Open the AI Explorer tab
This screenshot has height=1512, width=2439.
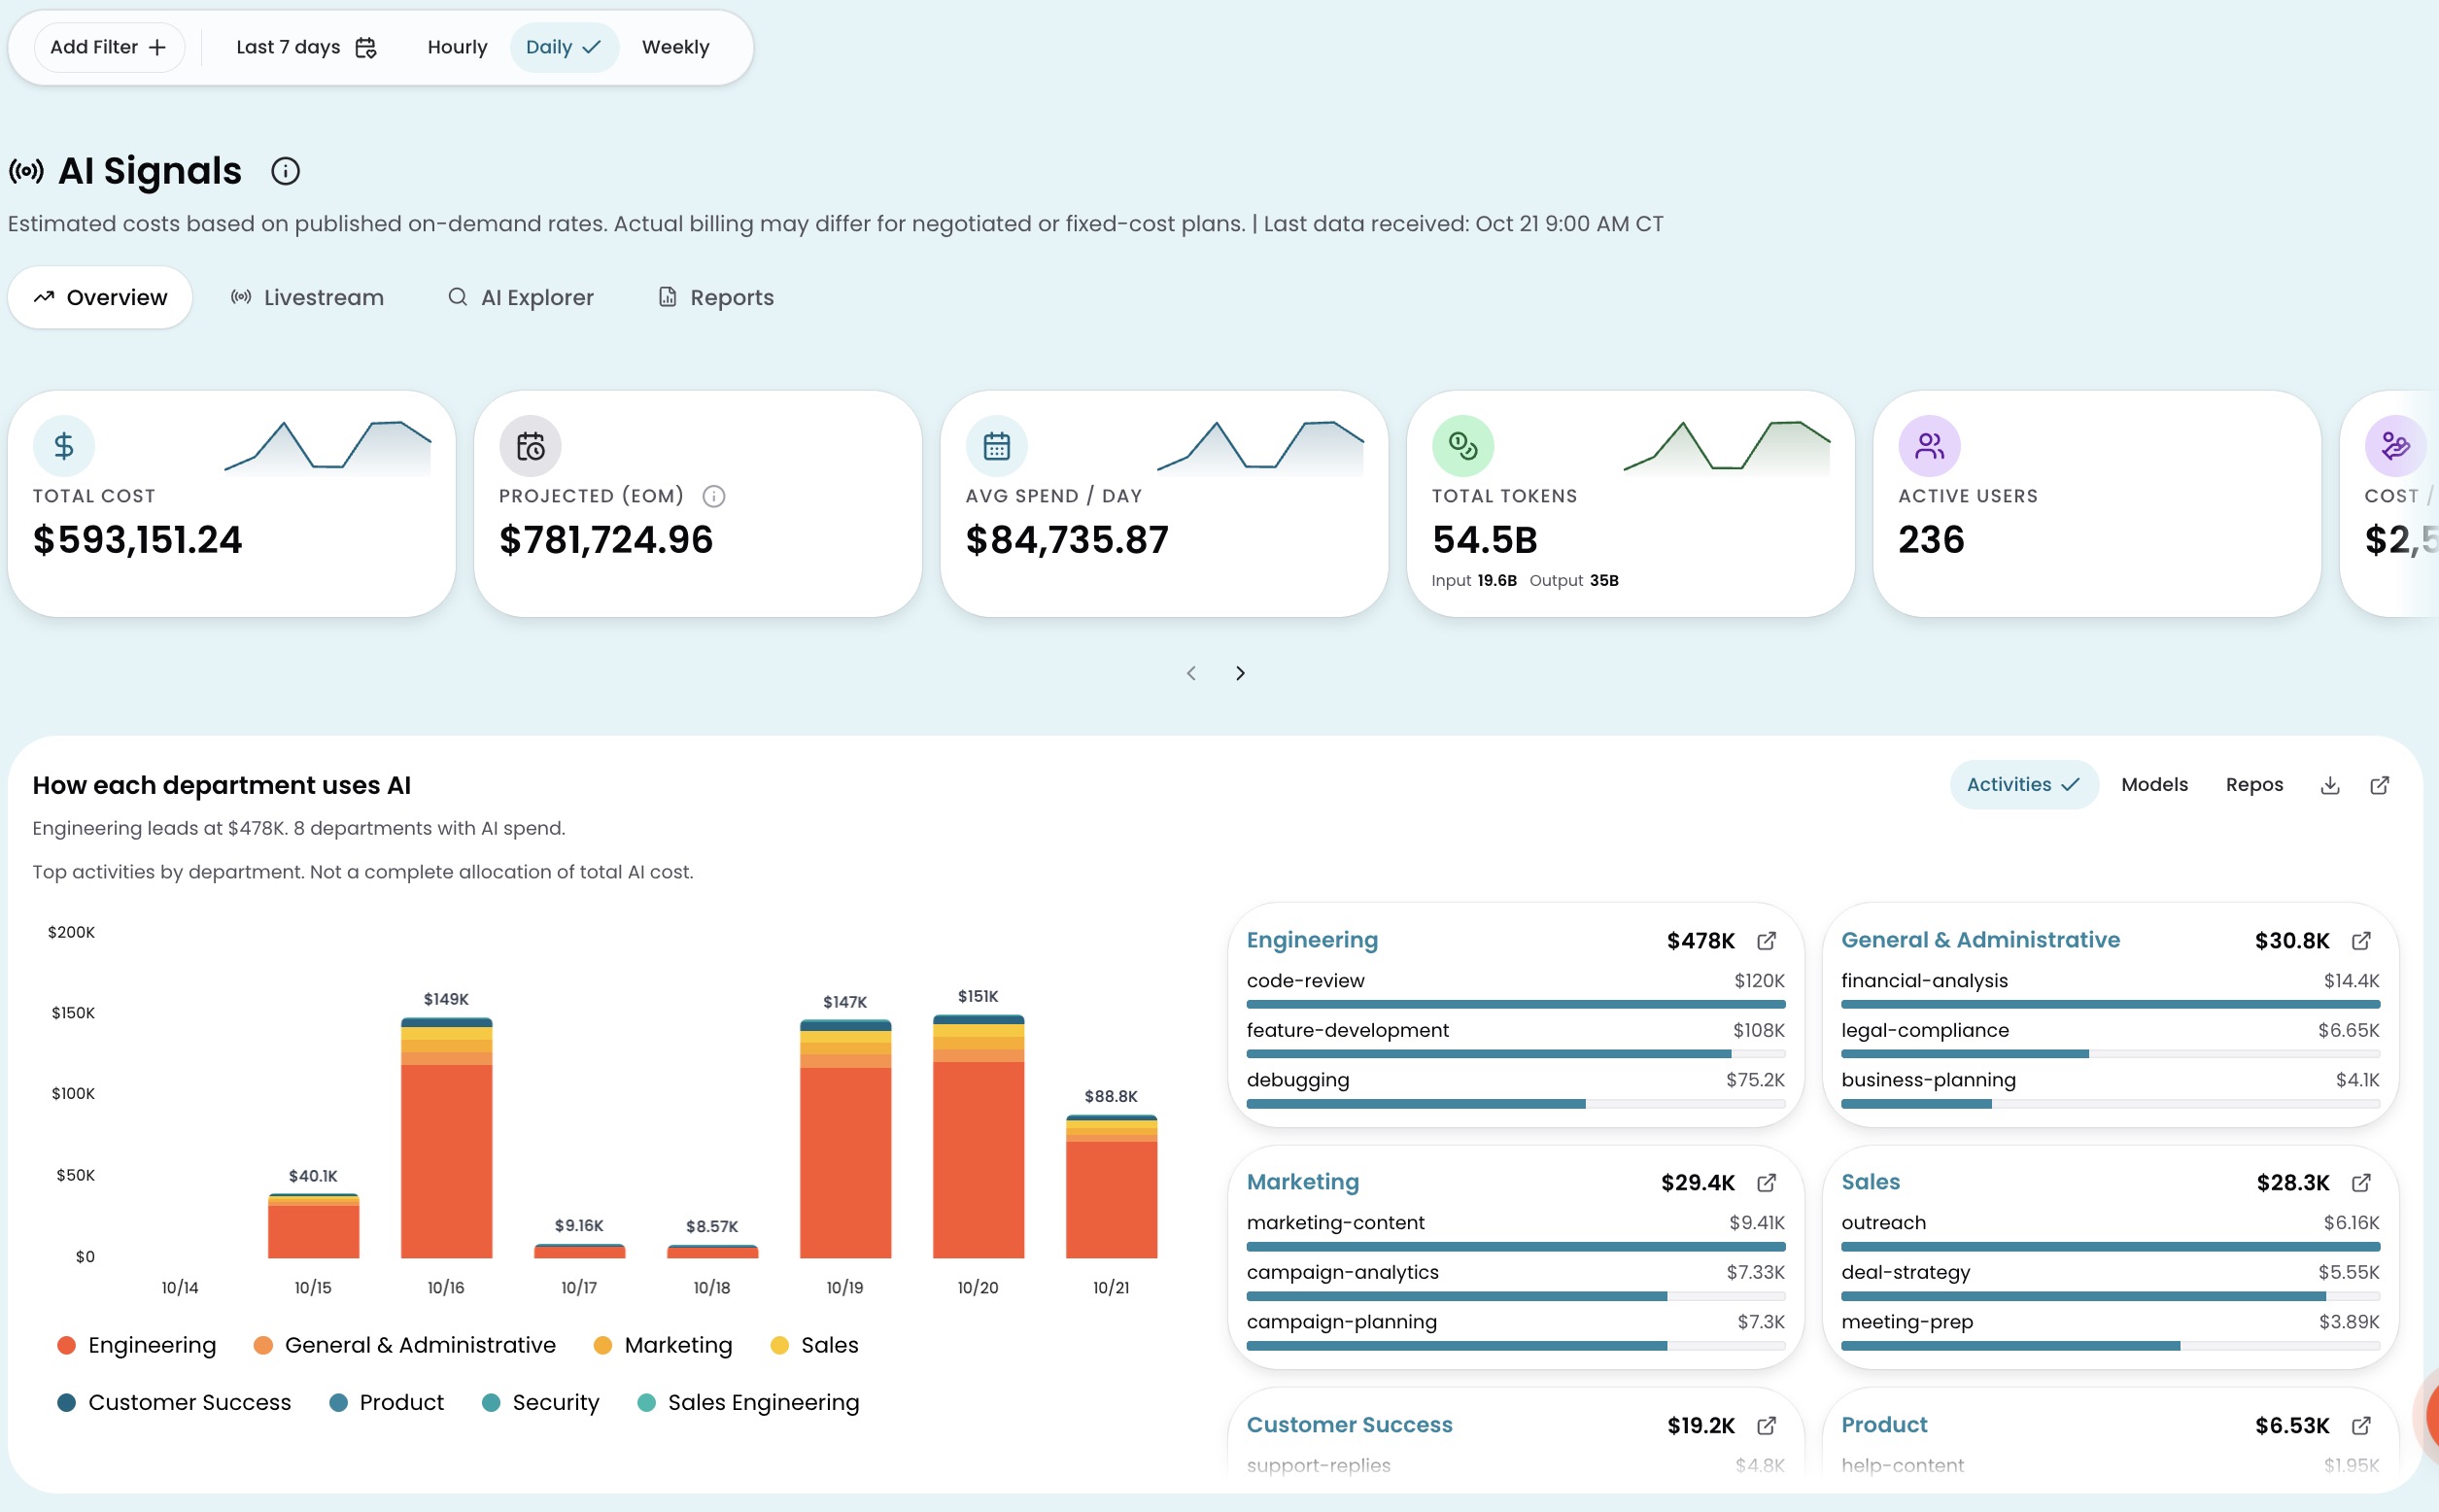520,297
